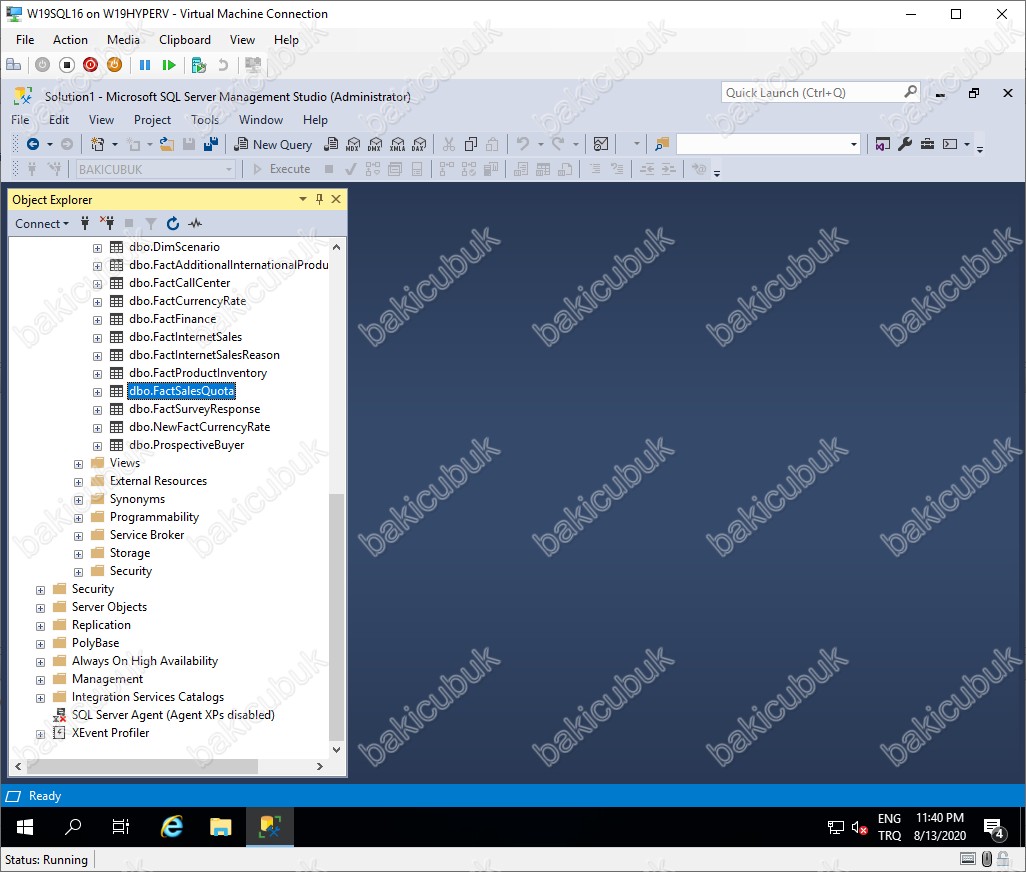
Task: Open File Explorer from the taskbar
Action: 221,827
